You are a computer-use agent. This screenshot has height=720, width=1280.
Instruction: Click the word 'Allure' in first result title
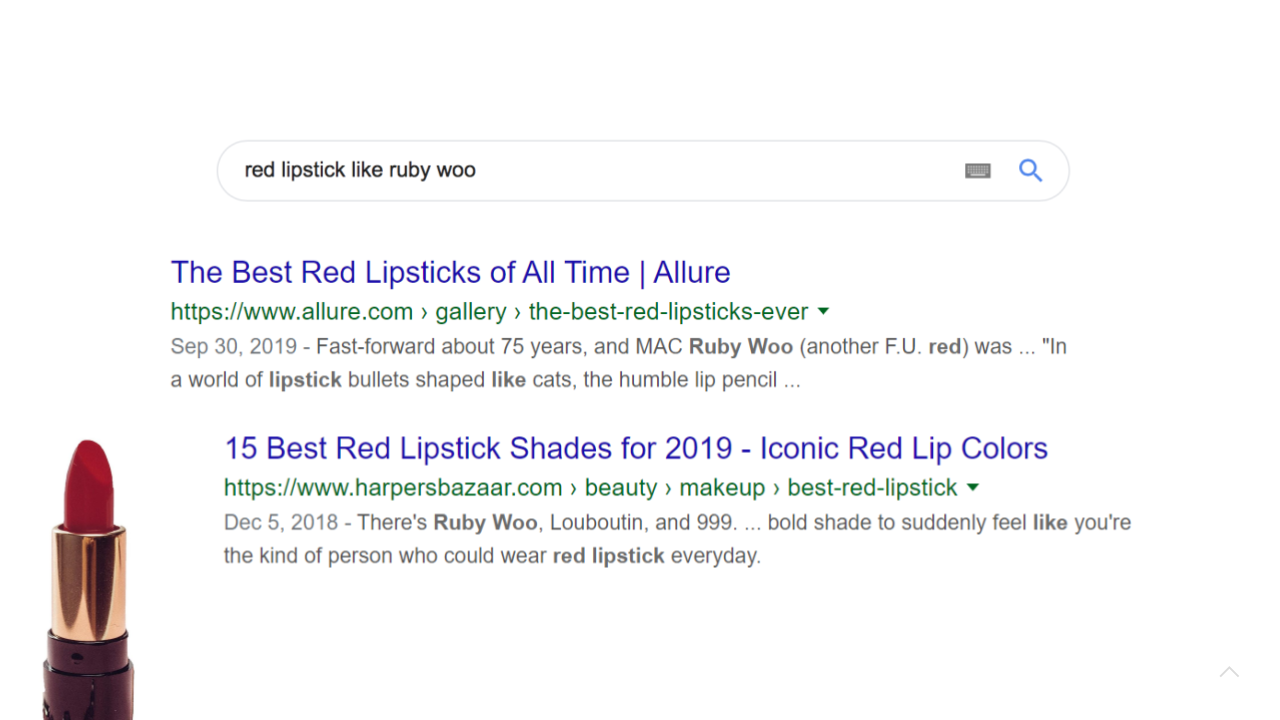tap(692, 272)
